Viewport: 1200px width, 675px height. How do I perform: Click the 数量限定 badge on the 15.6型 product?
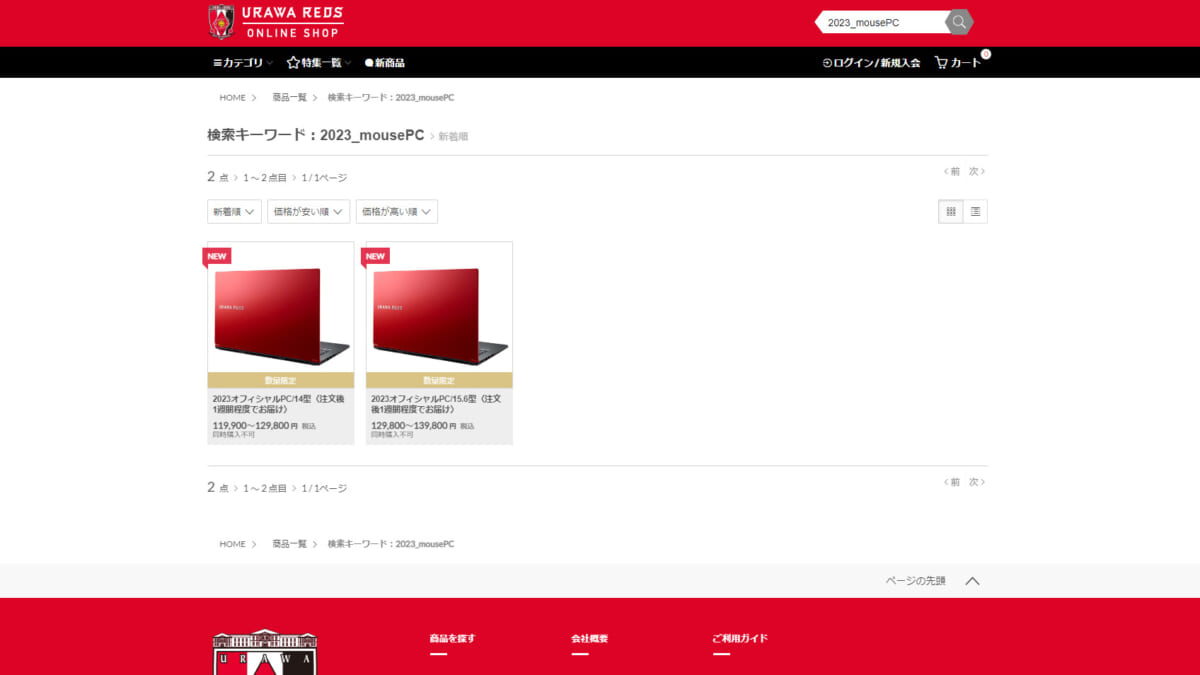pos(439,380)
